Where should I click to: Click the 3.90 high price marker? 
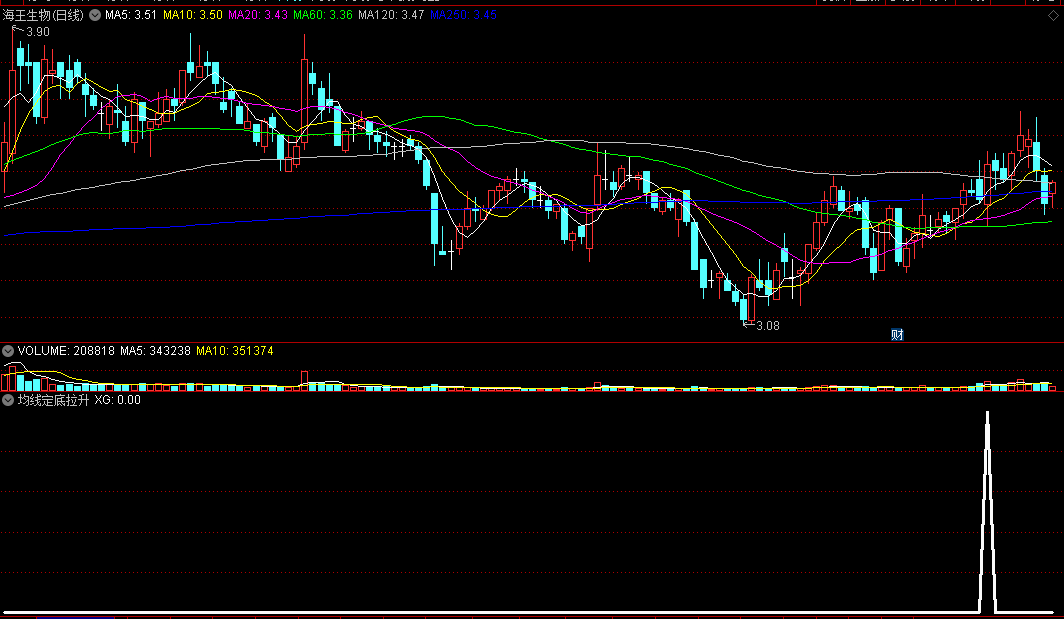pos(38,32)
